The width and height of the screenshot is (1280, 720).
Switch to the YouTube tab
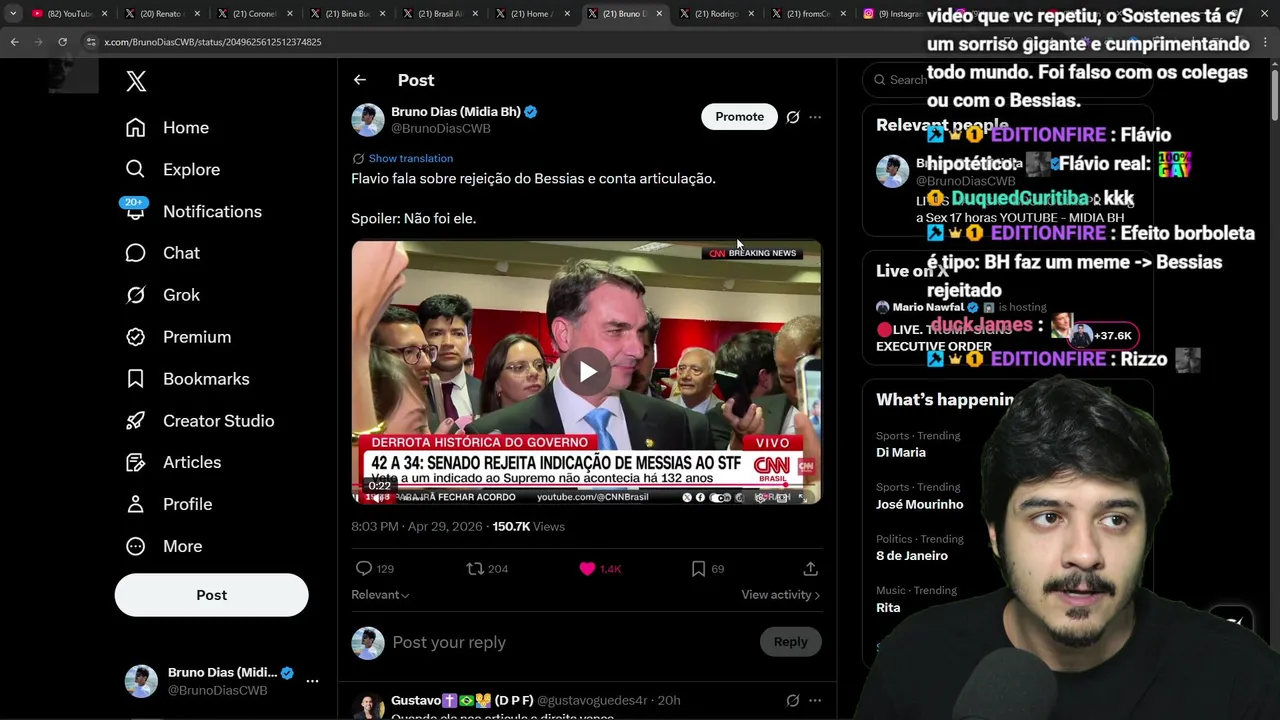[70, 14]
